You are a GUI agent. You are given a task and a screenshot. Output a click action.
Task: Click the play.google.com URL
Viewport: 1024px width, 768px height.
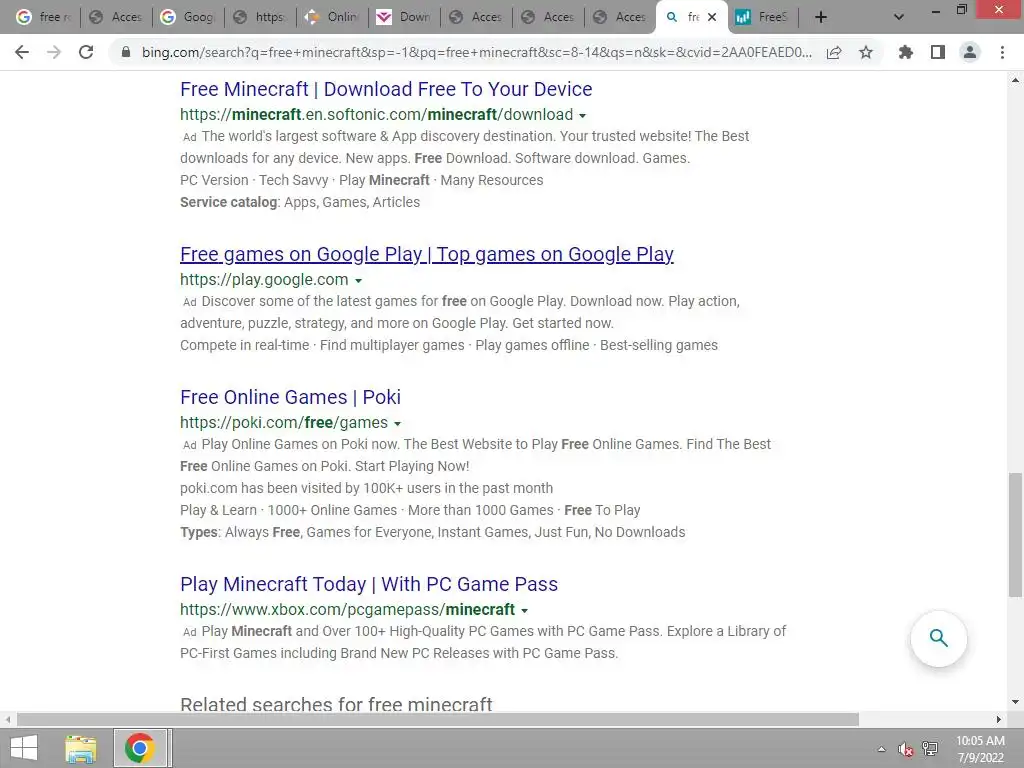click(x=264, y=280)
